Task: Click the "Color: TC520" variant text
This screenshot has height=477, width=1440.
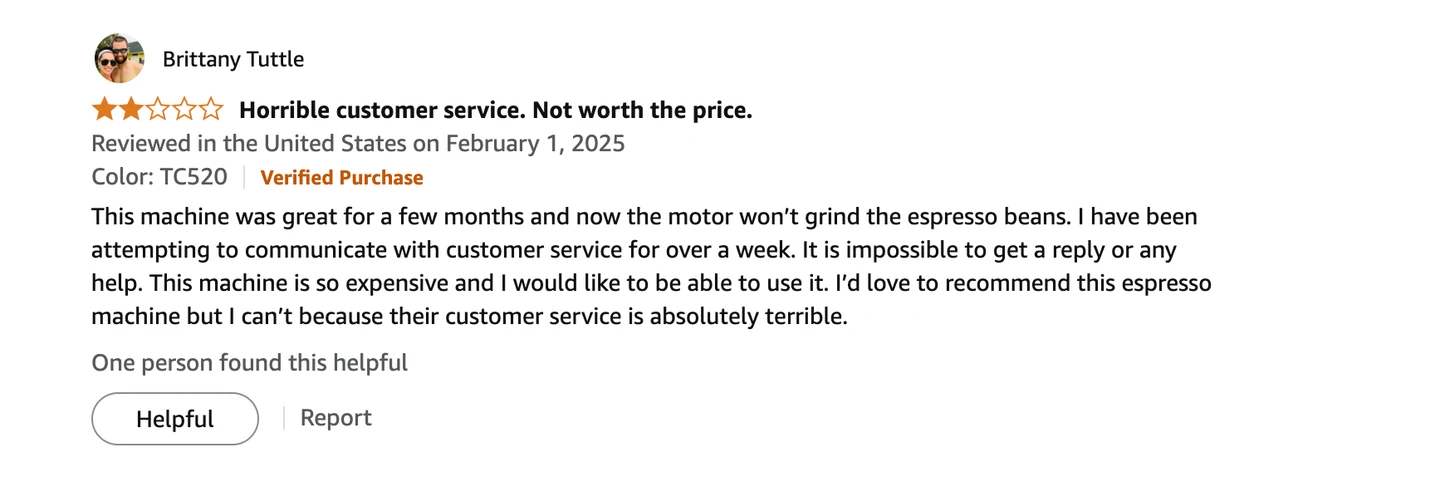Action: click(159, 177)
